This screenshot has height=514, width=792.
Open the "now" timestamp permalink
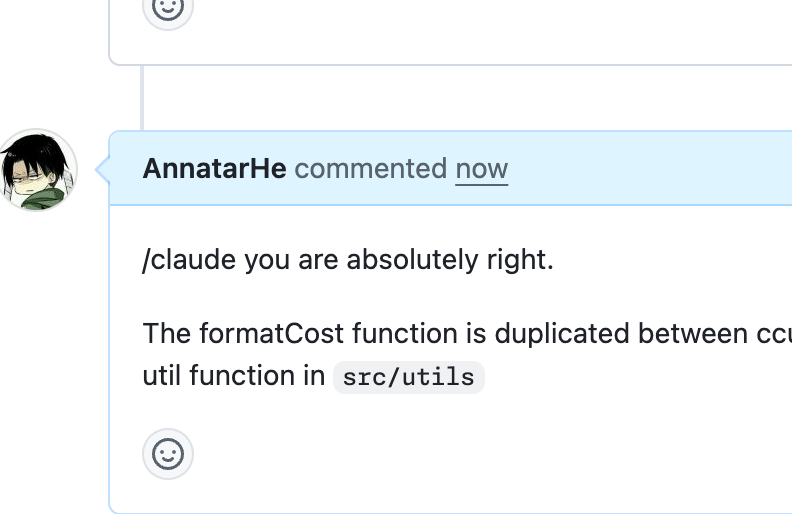(481, 169)
